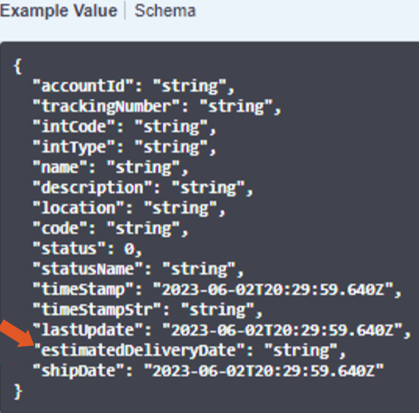The image size is (419, 413).
Task: Click the estimatedDeliveryDate property key
Action: pyautogui.click(x=139, y=351)
